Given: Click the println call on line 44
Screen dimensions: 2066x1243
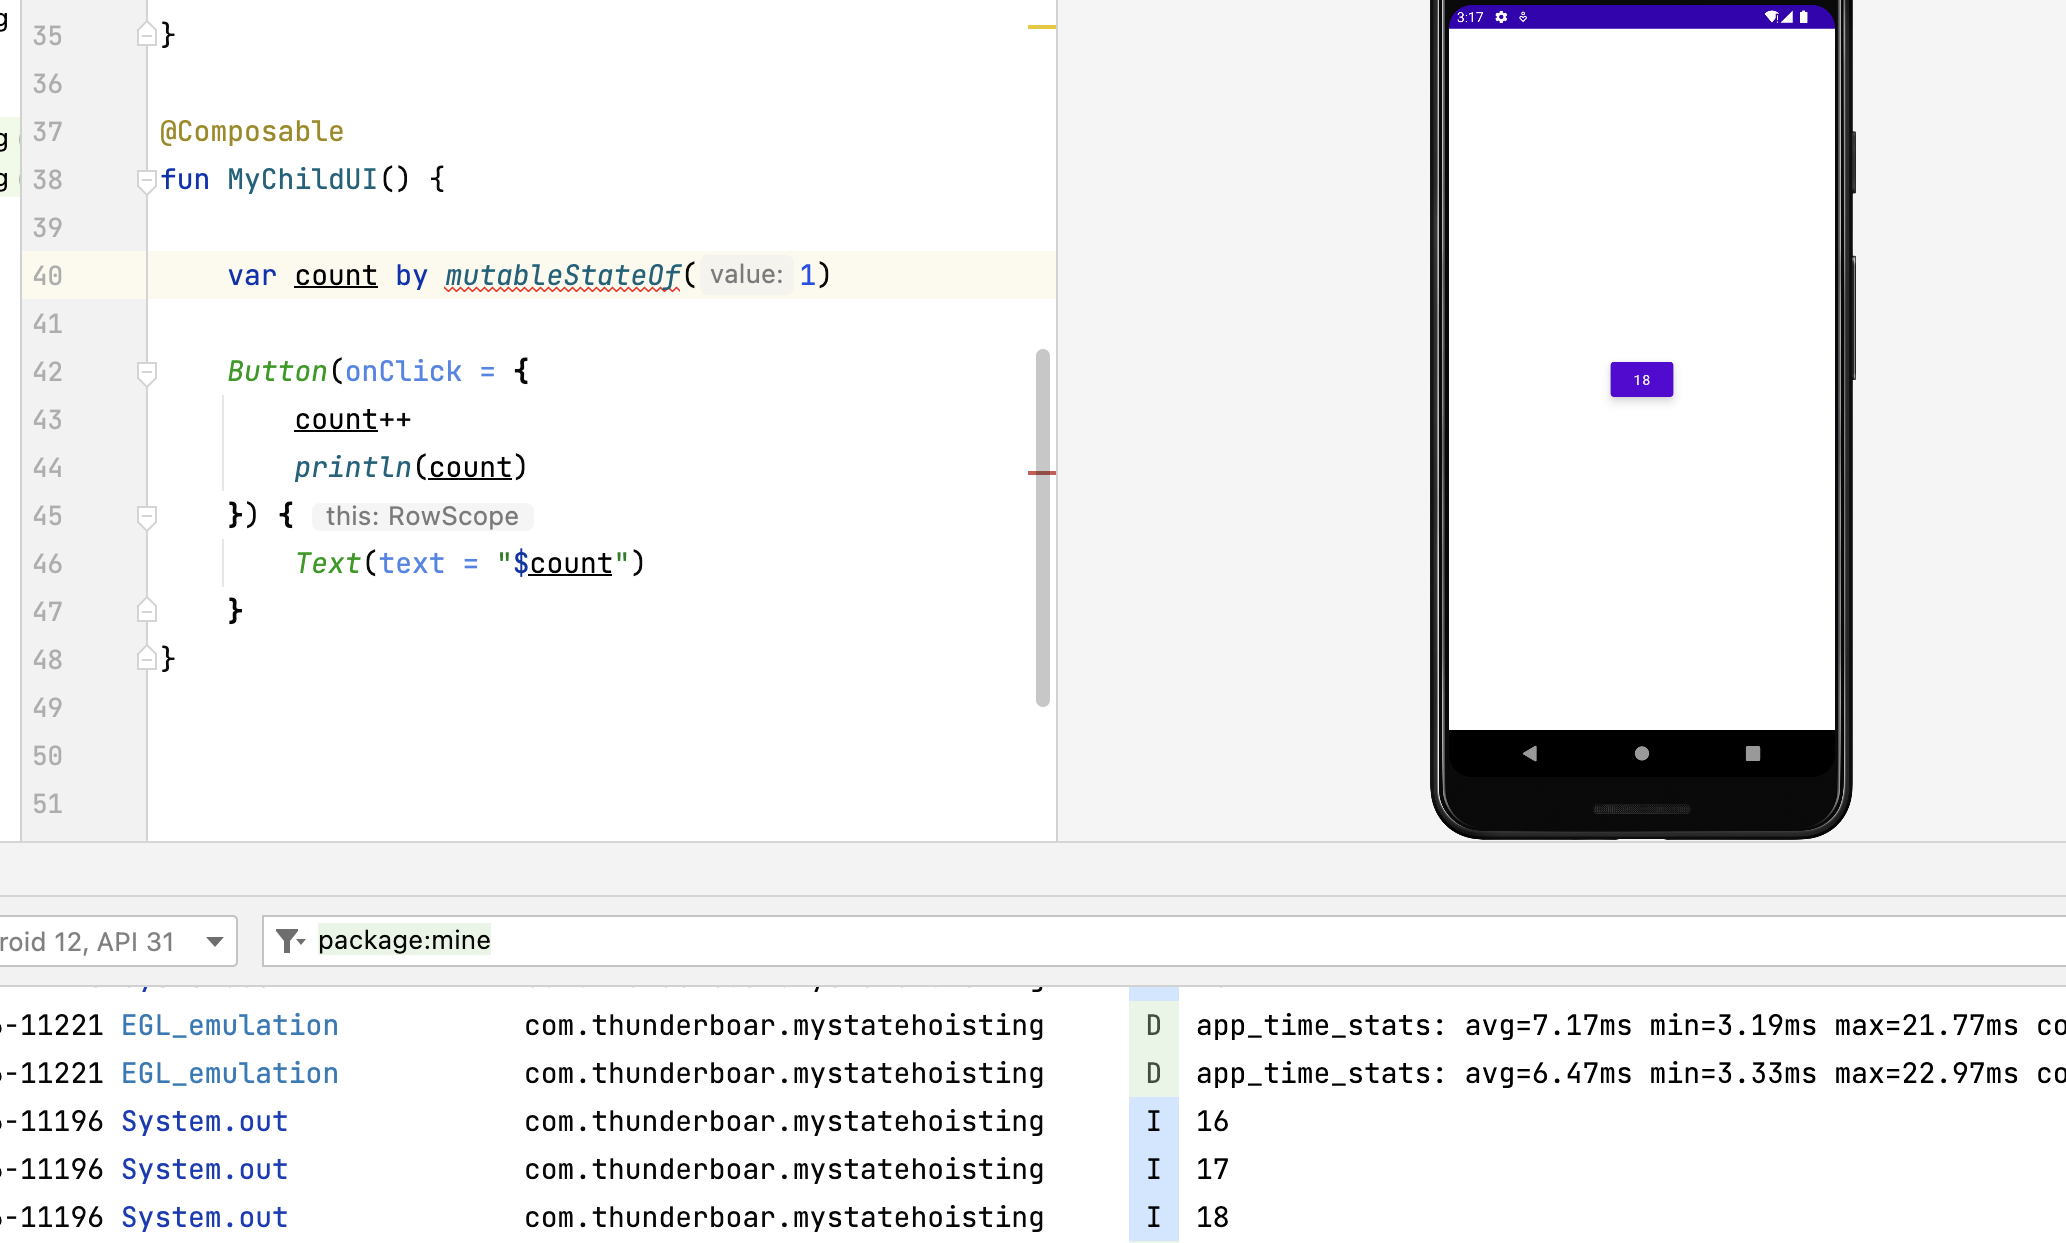Looking at the screenshot, I should coord(352,467).
